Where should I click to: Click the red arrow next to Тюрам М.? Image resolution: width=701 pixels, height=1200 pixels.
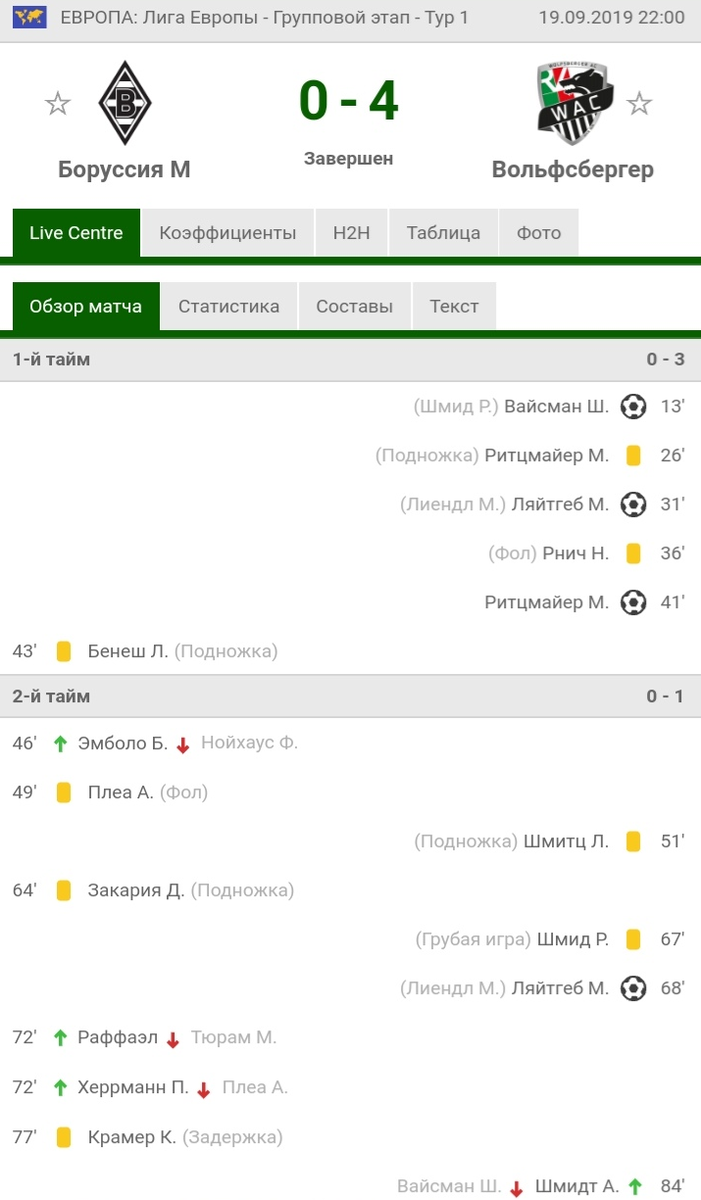[x=173, y=1039]
